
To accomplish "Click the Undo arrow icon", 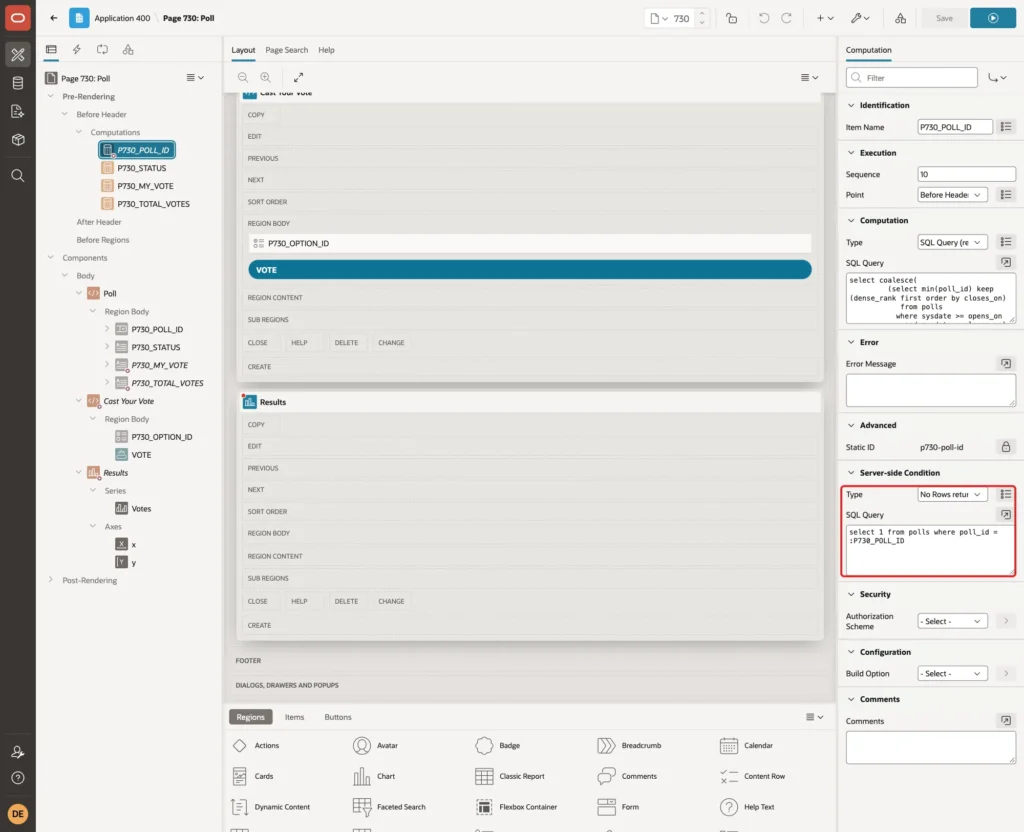I will 763,18.
